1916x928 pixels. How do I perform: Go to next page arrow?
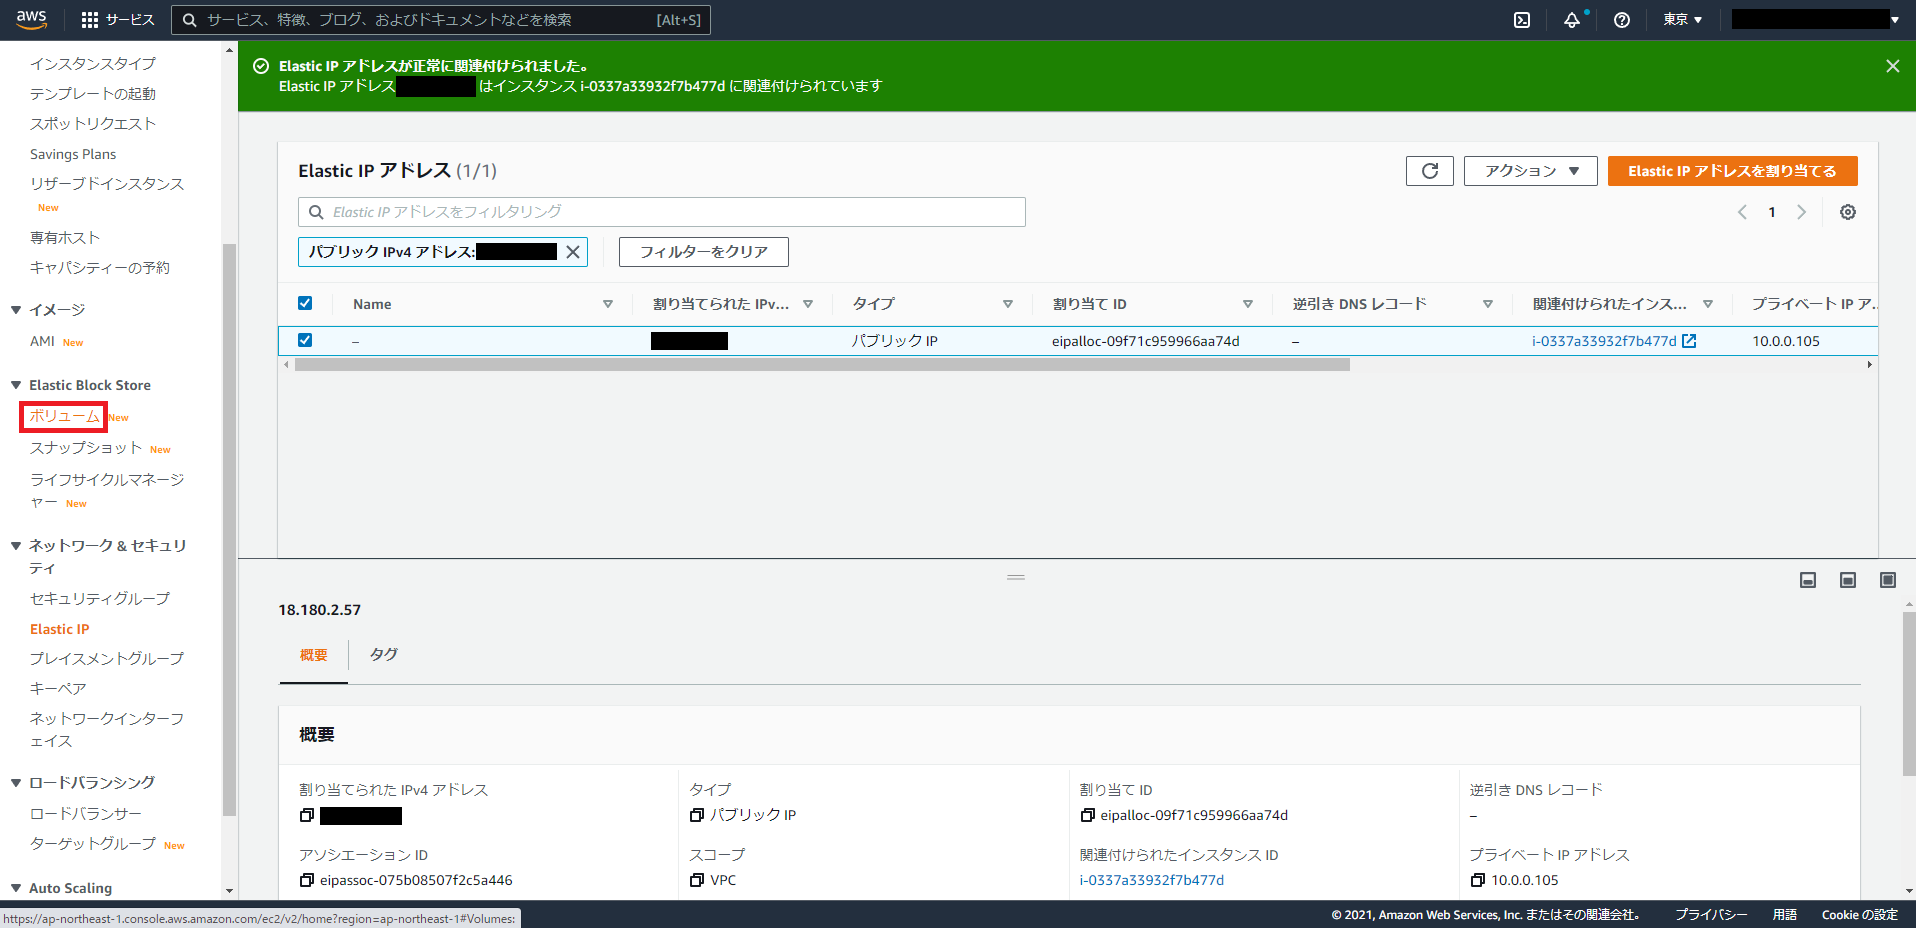coord(1801,212)
